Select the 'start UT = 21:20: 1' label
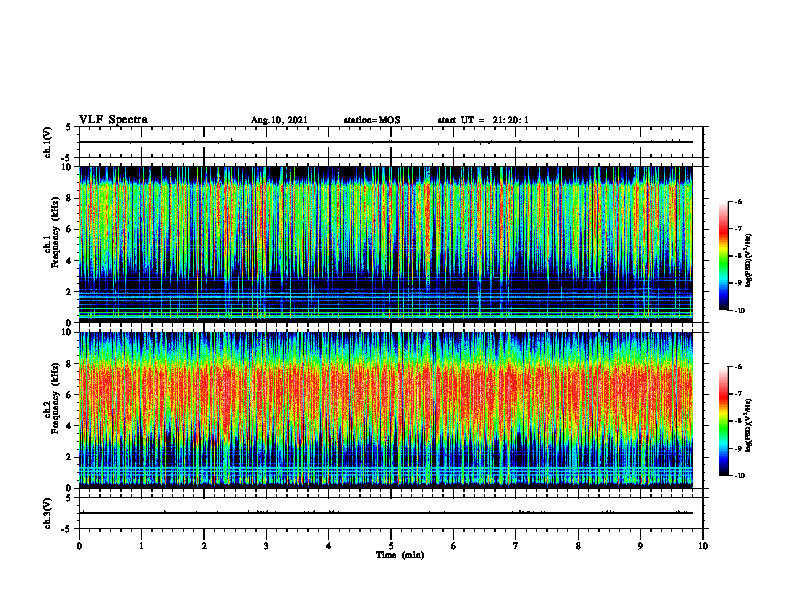The image size is (792, 612). pyautogui.click(x=483, y=120)
